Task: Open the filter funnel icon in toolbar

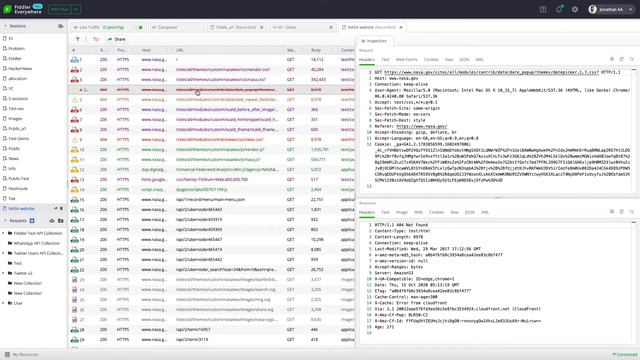Action: click(77, 39)
